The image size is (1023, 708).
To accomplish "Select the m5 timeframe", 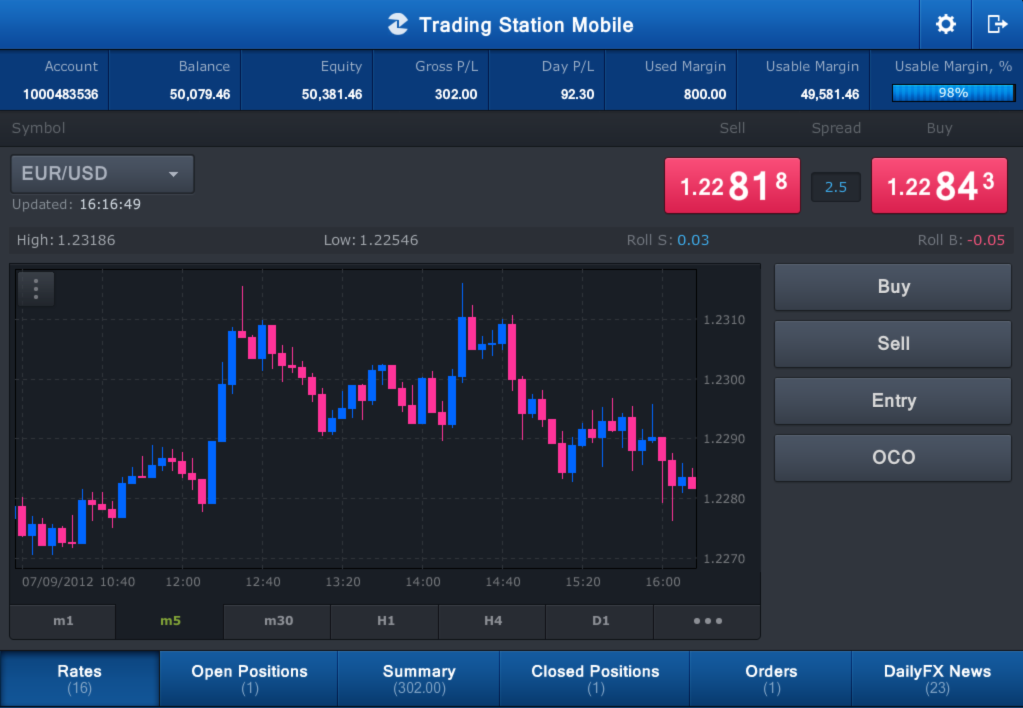I will (x=170, y=621).
